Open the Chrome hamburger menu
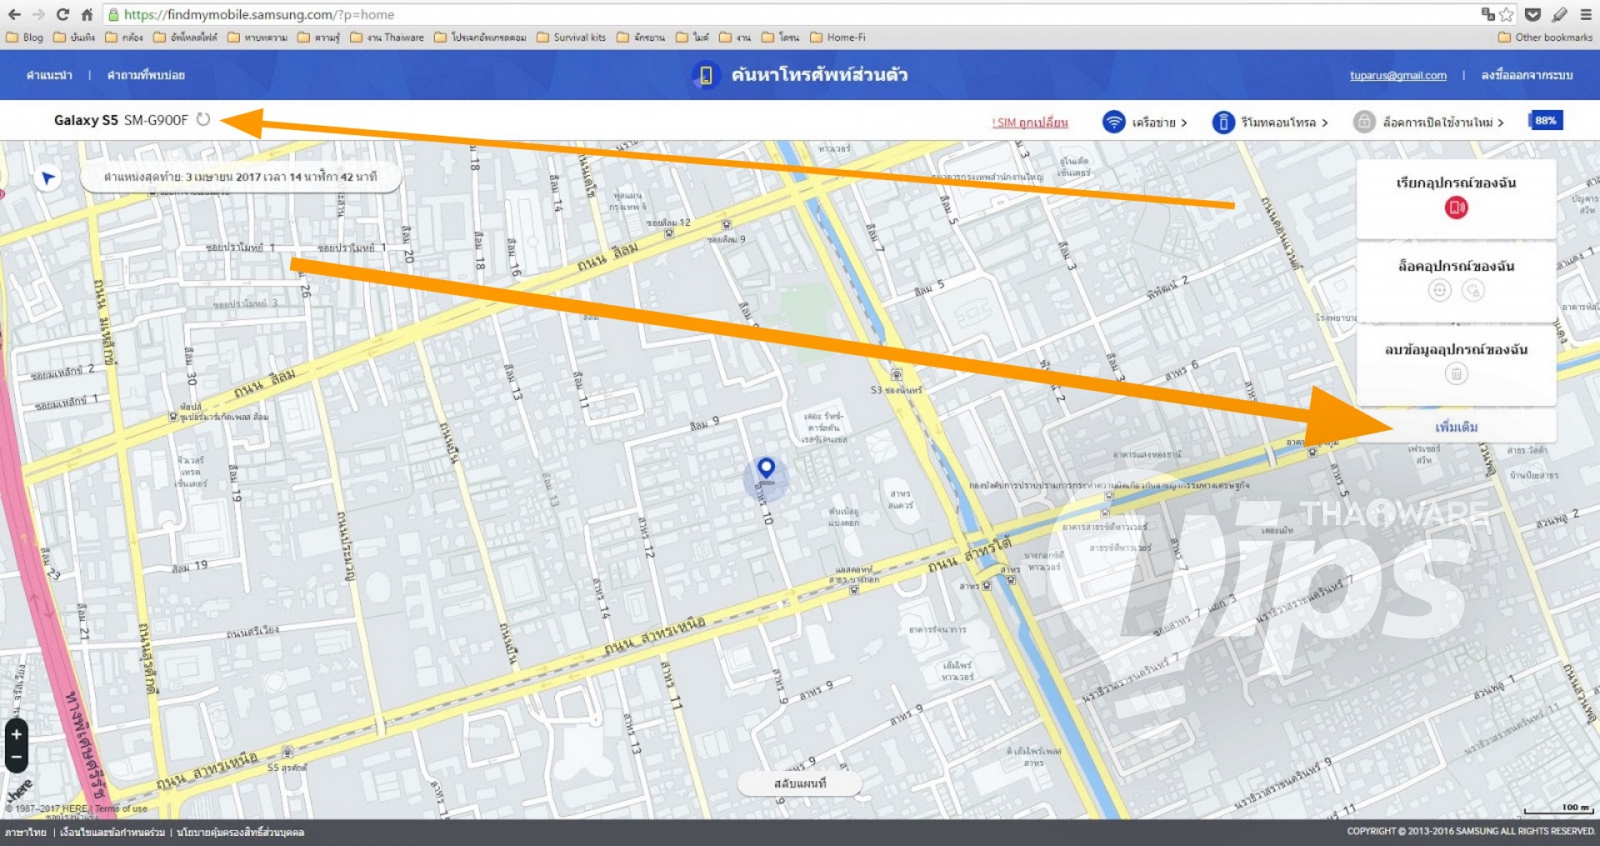The image size is (1600, 846). click(x=1586, y=14)
